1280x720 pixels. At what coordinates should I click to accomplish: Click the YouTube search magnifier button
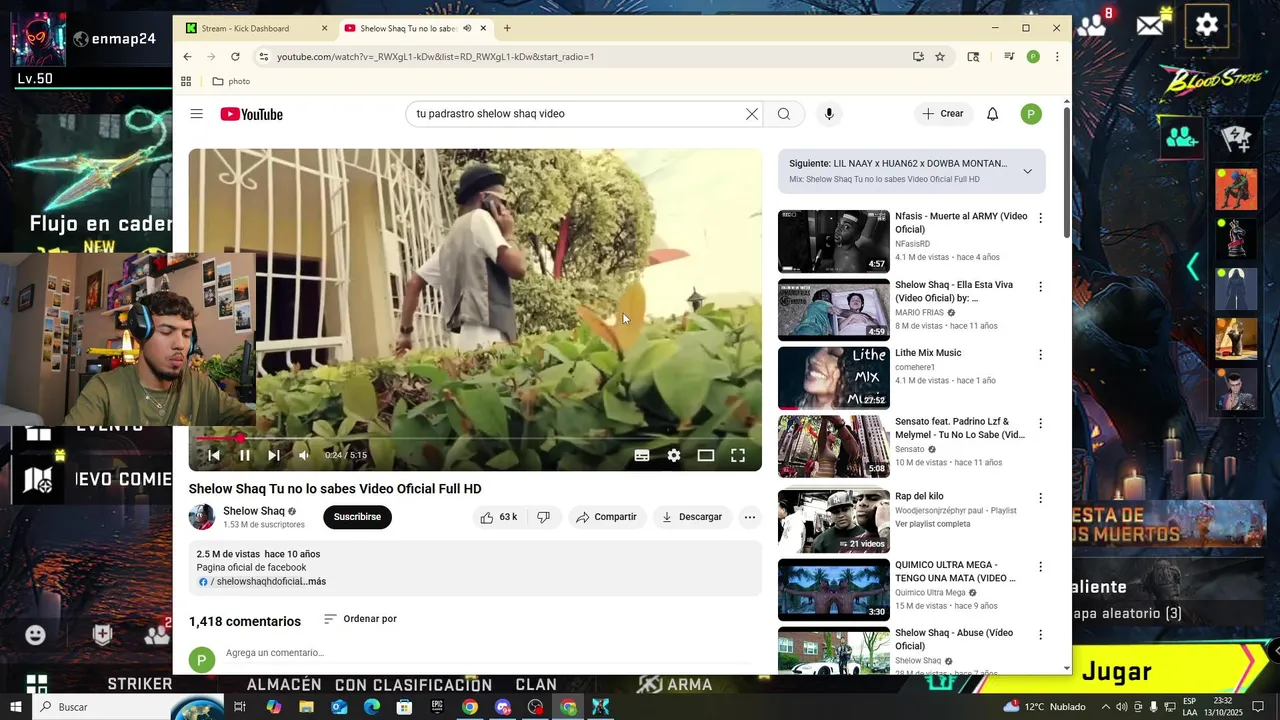pos(784,114)
